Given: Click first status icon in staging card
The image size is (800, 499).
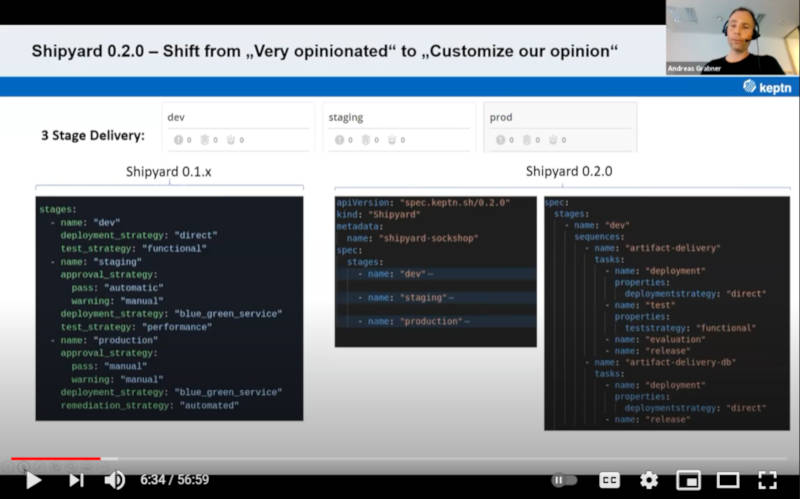Looking at the screenshot, I should [339, 140].
